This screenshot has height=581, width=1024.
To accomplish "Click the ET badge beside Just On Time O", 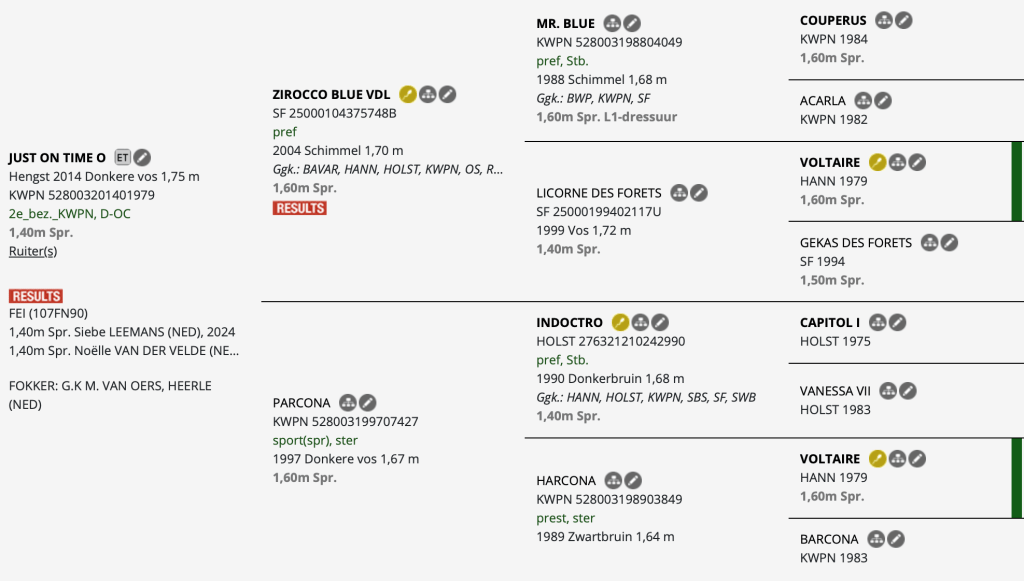I will (123, 157).
